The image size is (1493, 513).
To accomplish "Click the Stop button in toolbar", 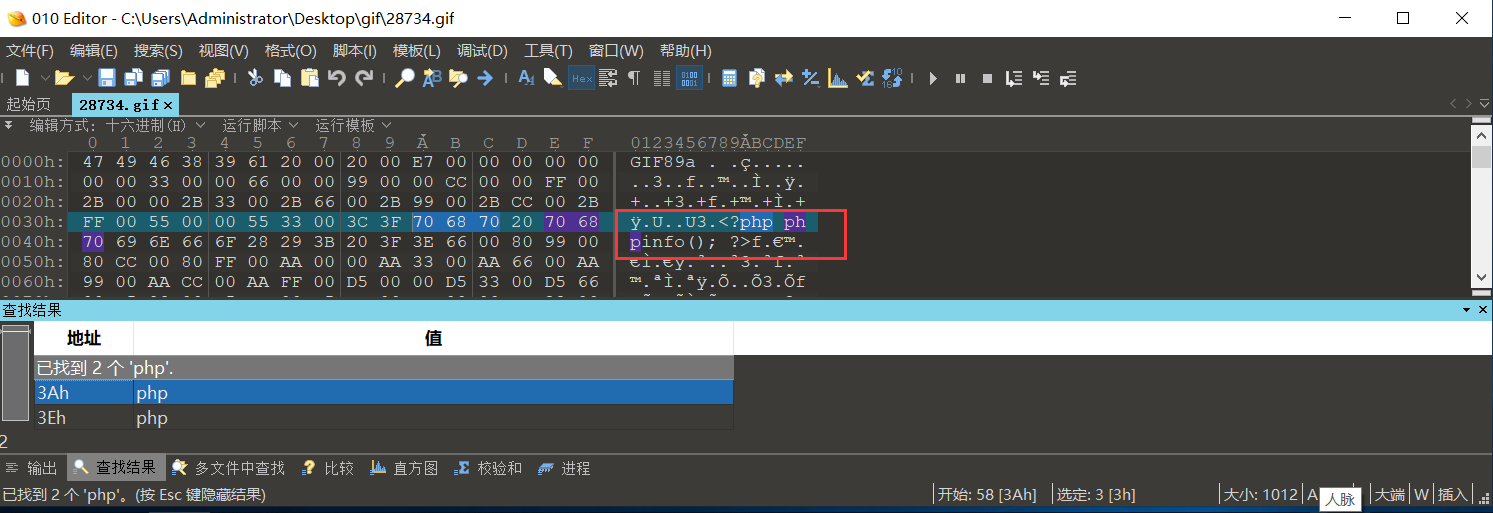I will click(987, 78).
